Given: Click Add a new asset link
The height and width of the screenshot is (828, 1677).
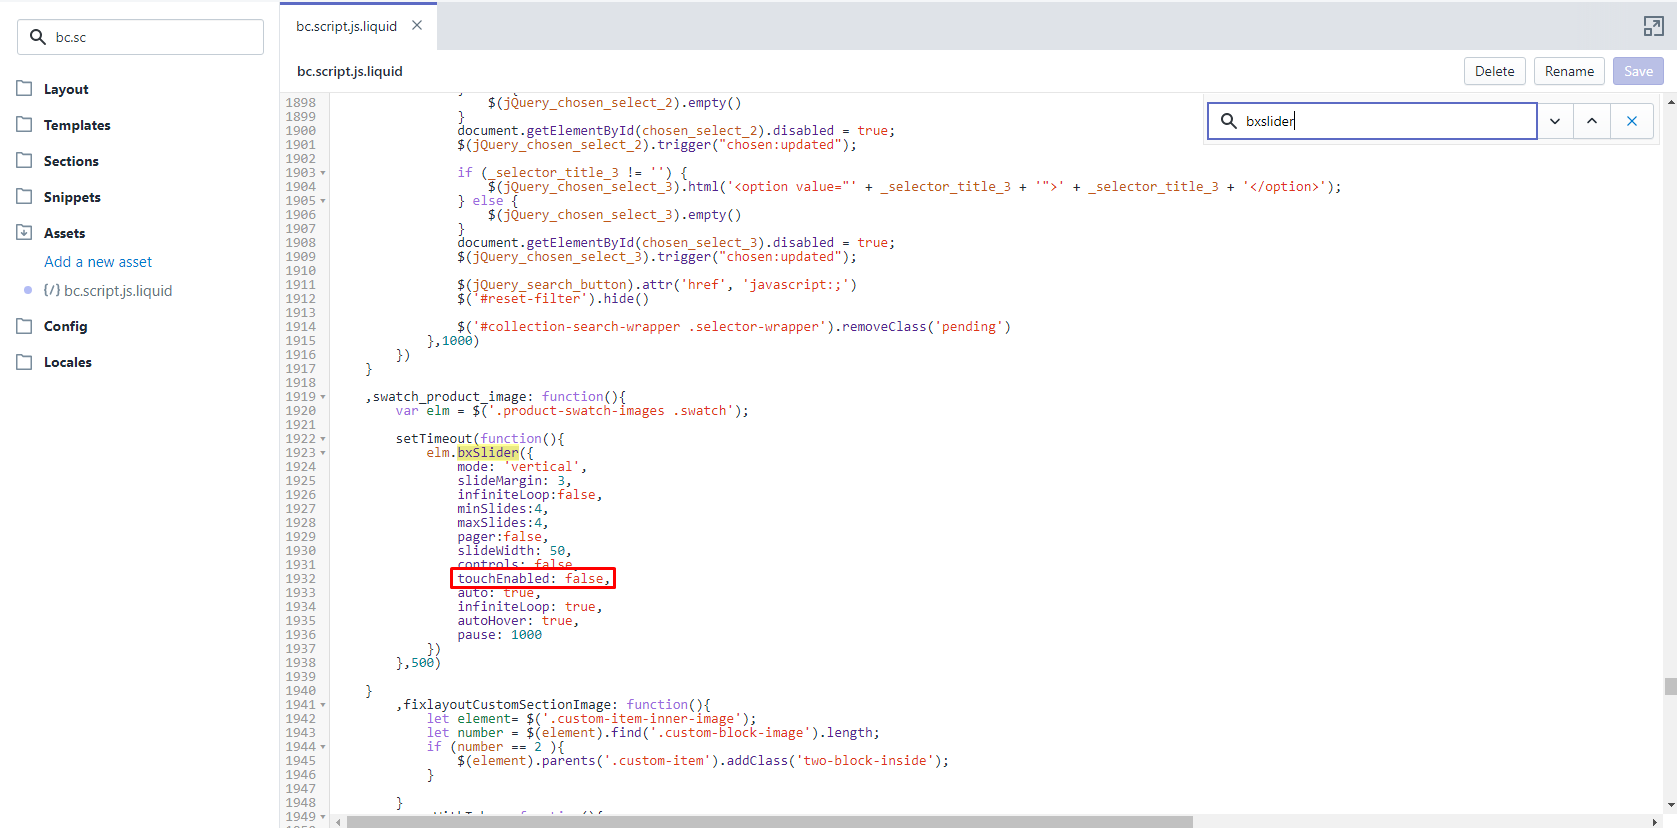Looking at the screenshot, I should click(x=98, y=262).
